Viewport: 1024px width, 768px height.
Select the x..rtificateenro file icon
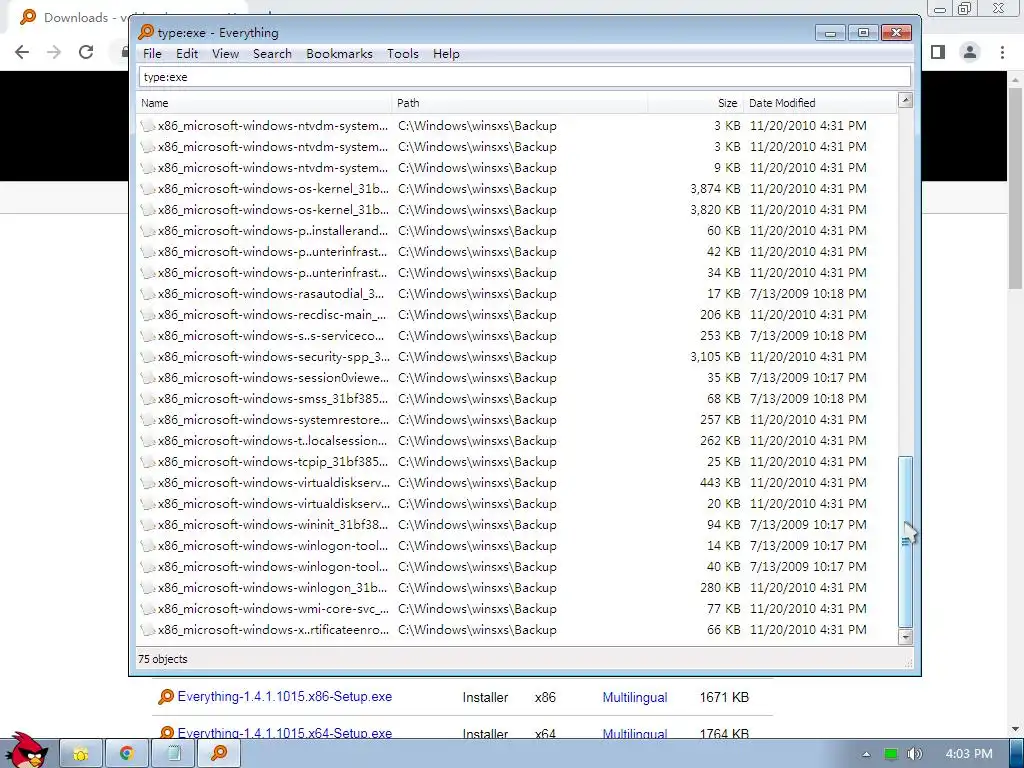pos(148,630)
